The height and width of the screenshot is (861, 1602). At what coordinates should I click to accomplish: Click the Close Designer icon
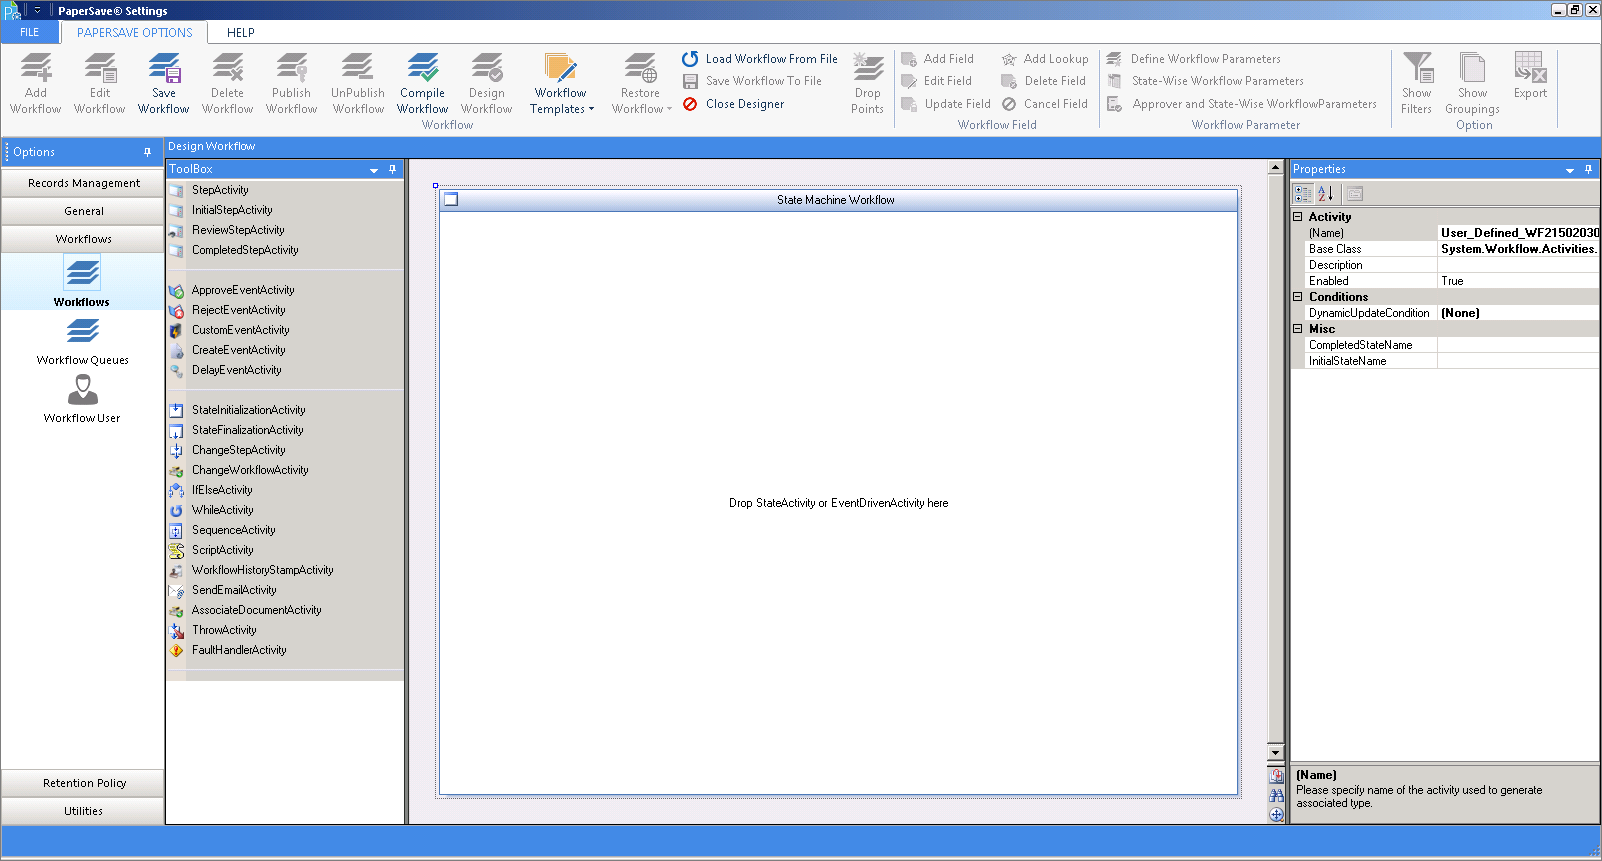[x=690, y=104]
